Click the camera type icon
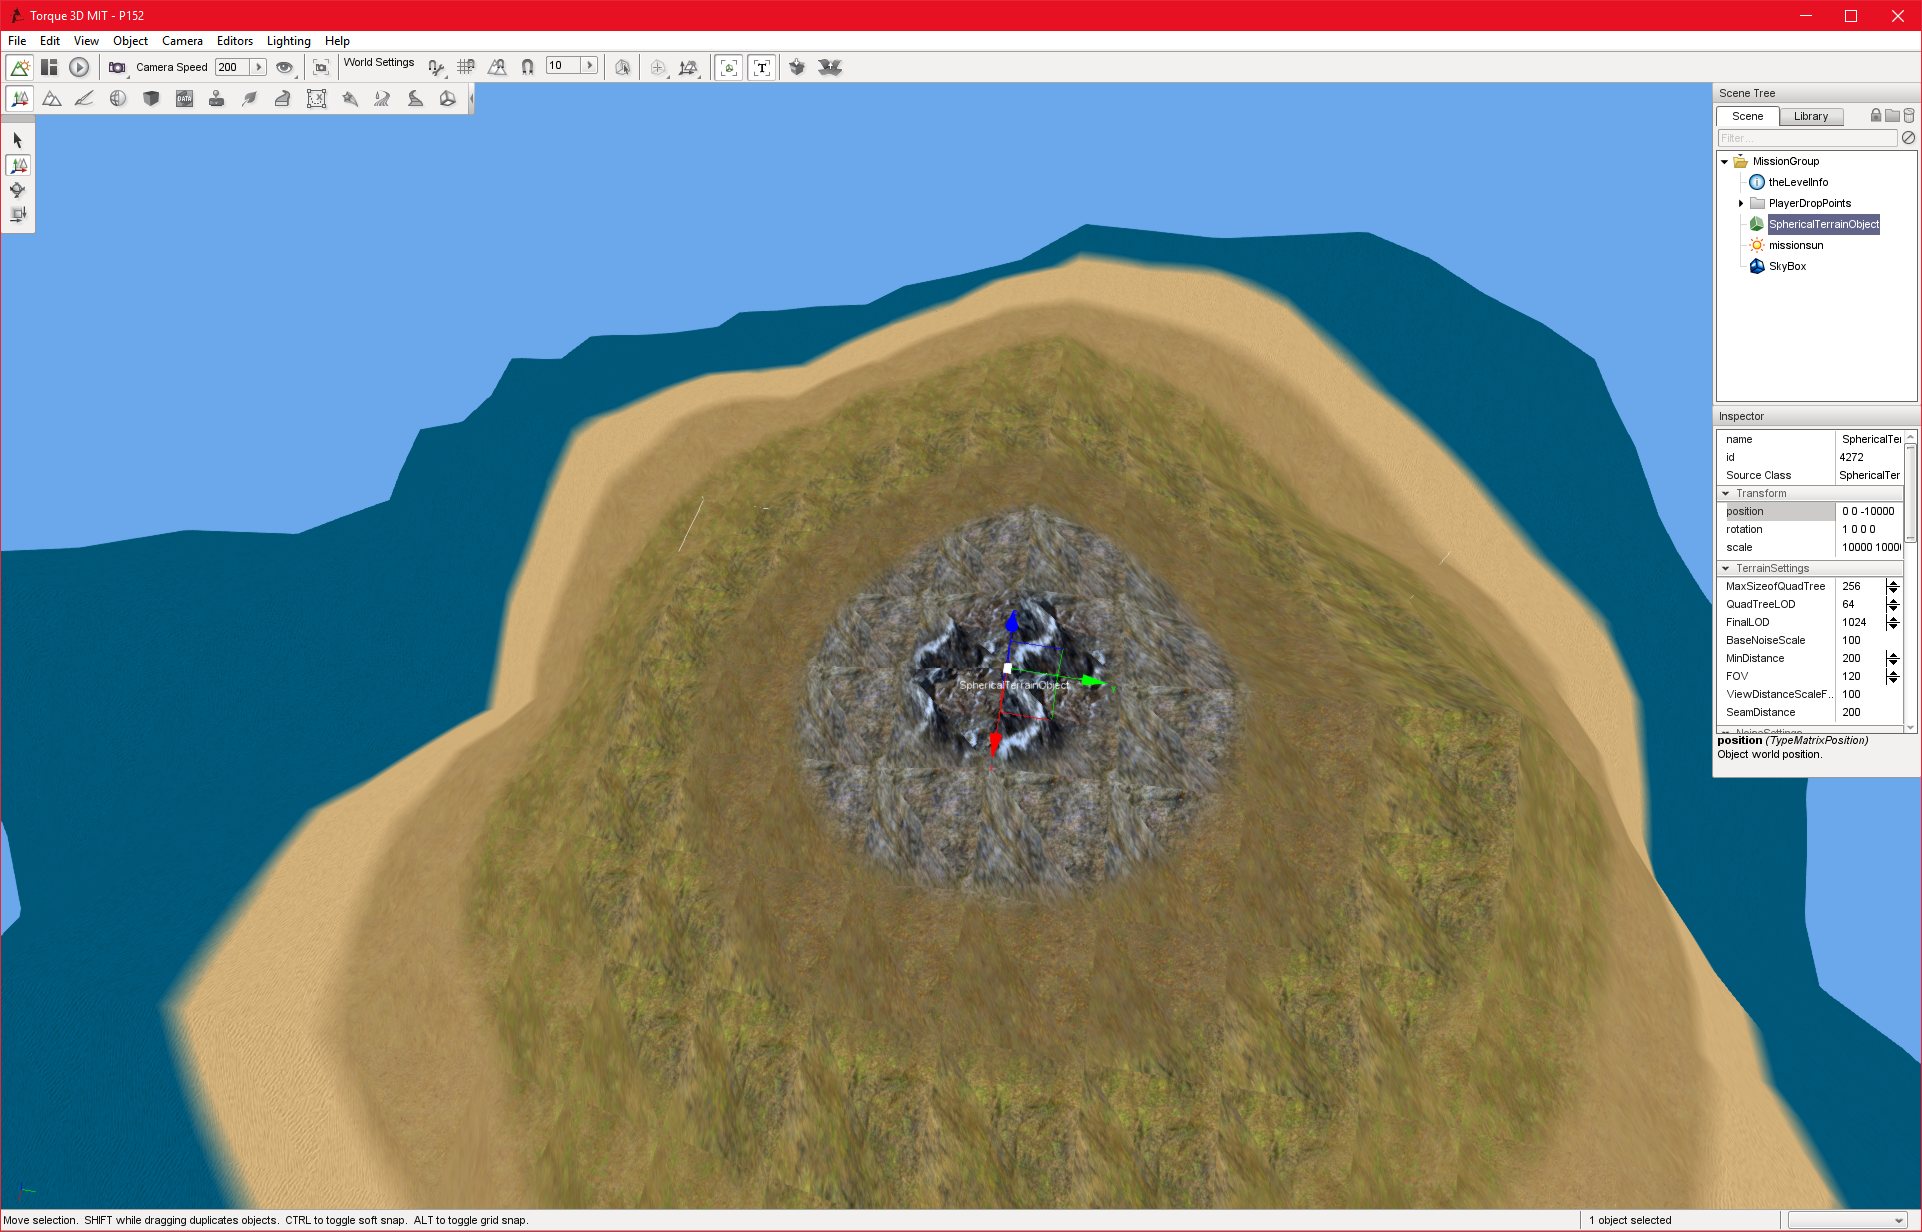 (x=117, y=67)
